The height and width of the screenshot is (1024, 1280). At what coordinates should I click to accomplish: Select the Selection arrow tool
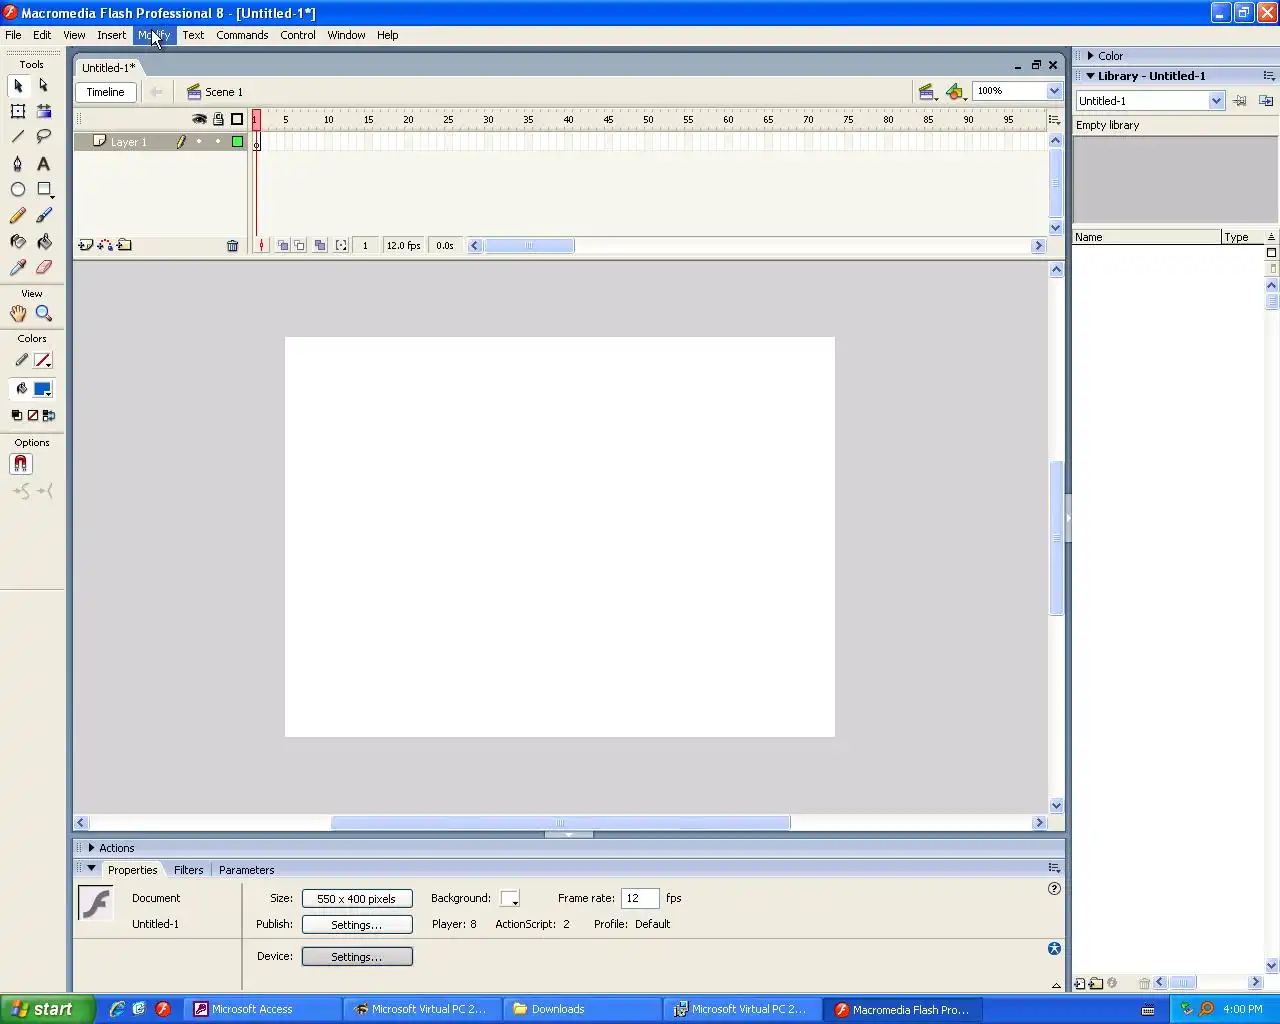click(18, 86)
